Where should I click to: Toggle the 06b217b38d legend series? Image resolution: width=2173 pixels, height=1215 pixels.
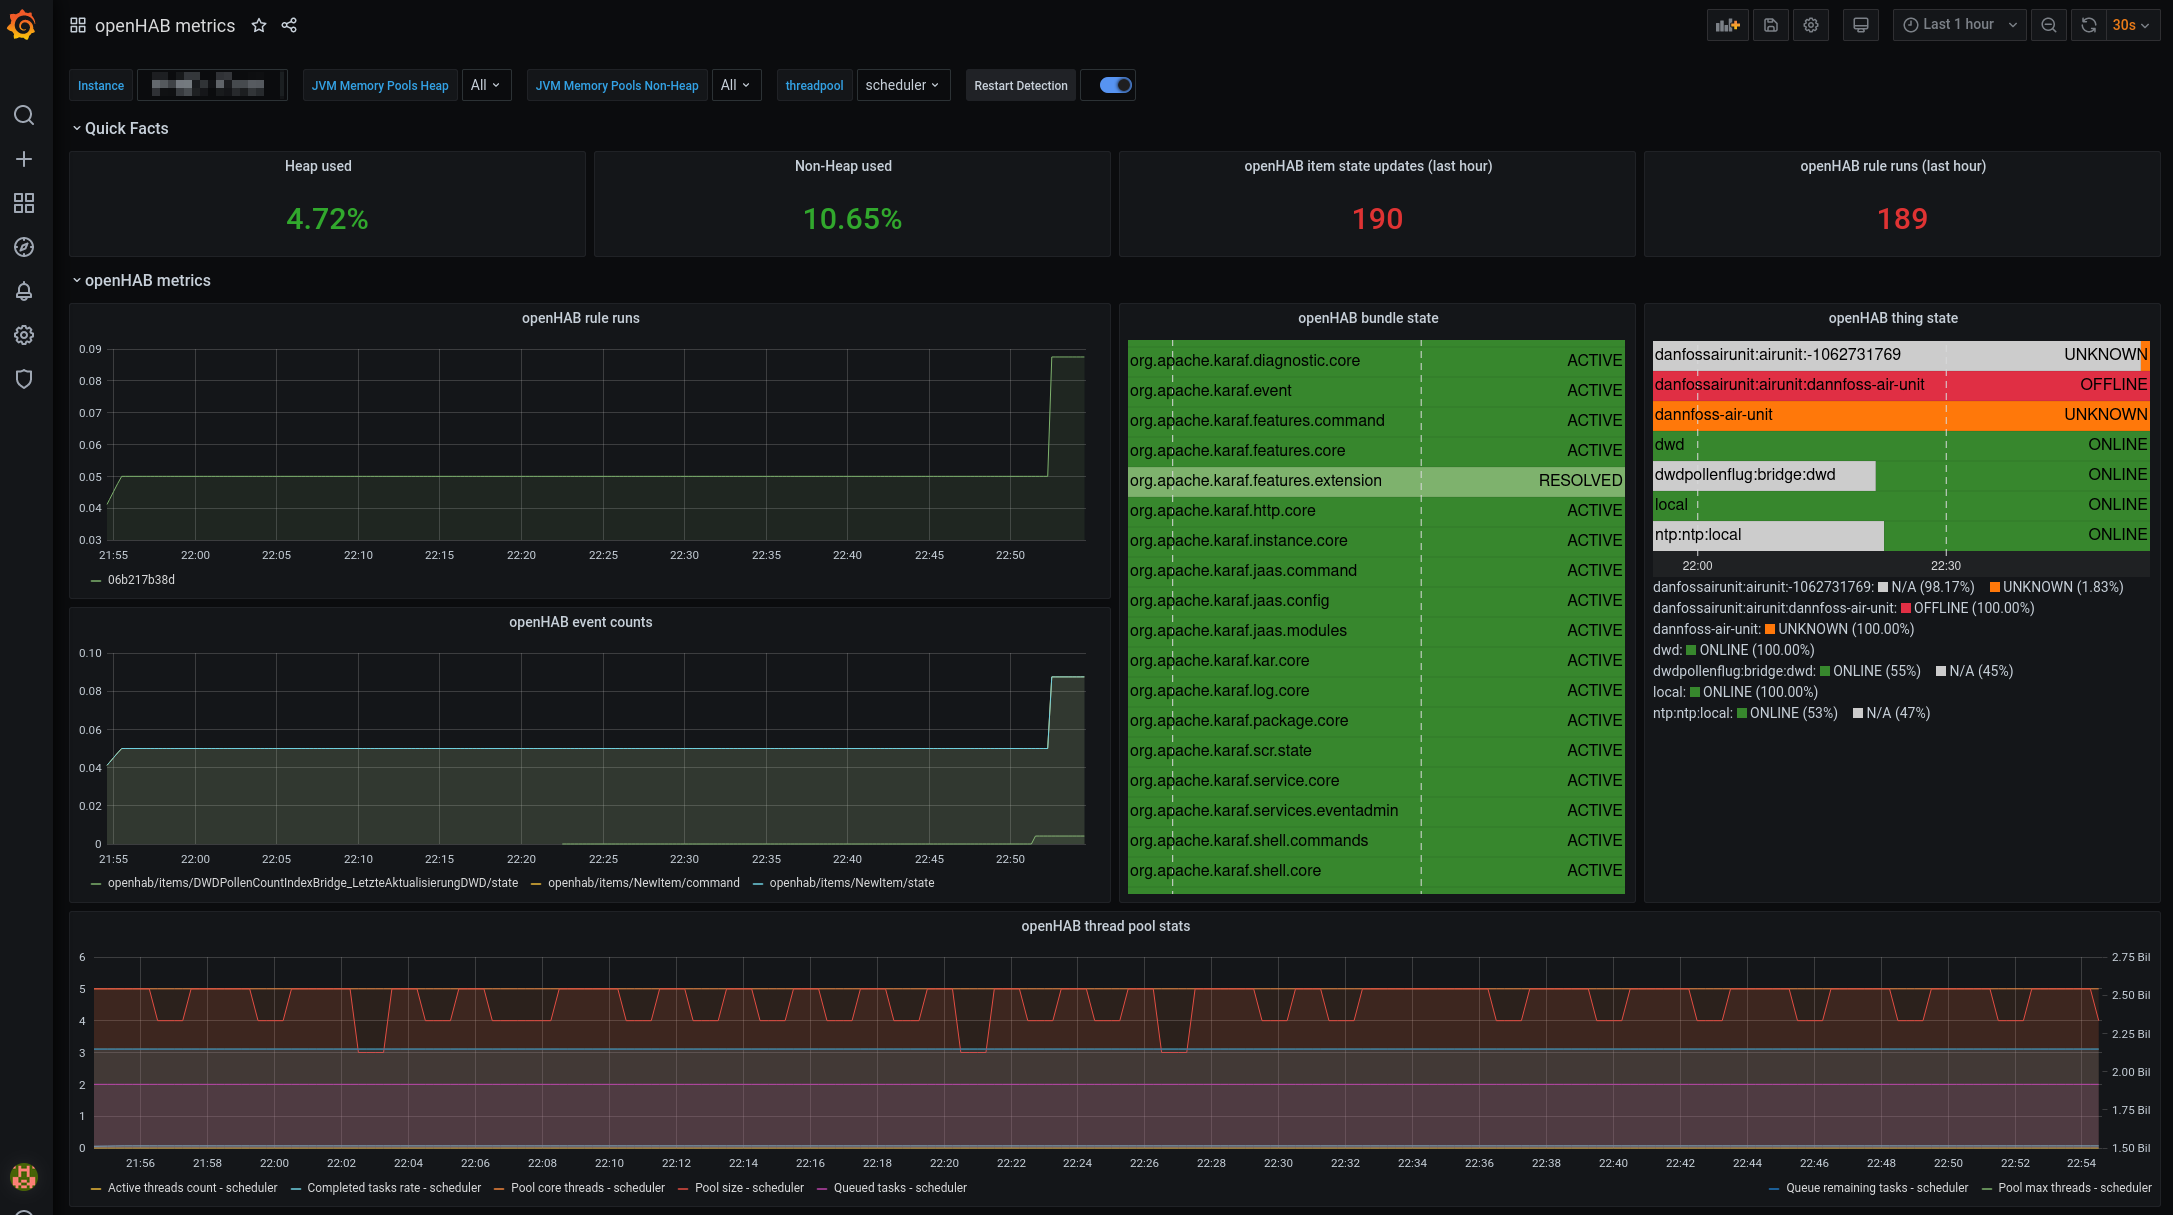coord(140,580)
